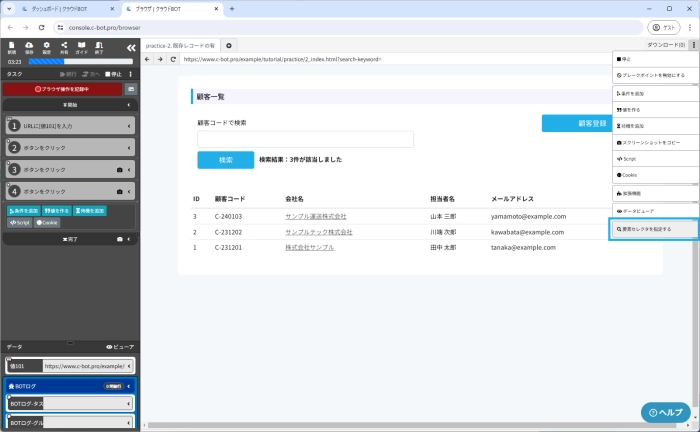
Task: Click the 新規 new file icon
Action: tap(12, 47)
